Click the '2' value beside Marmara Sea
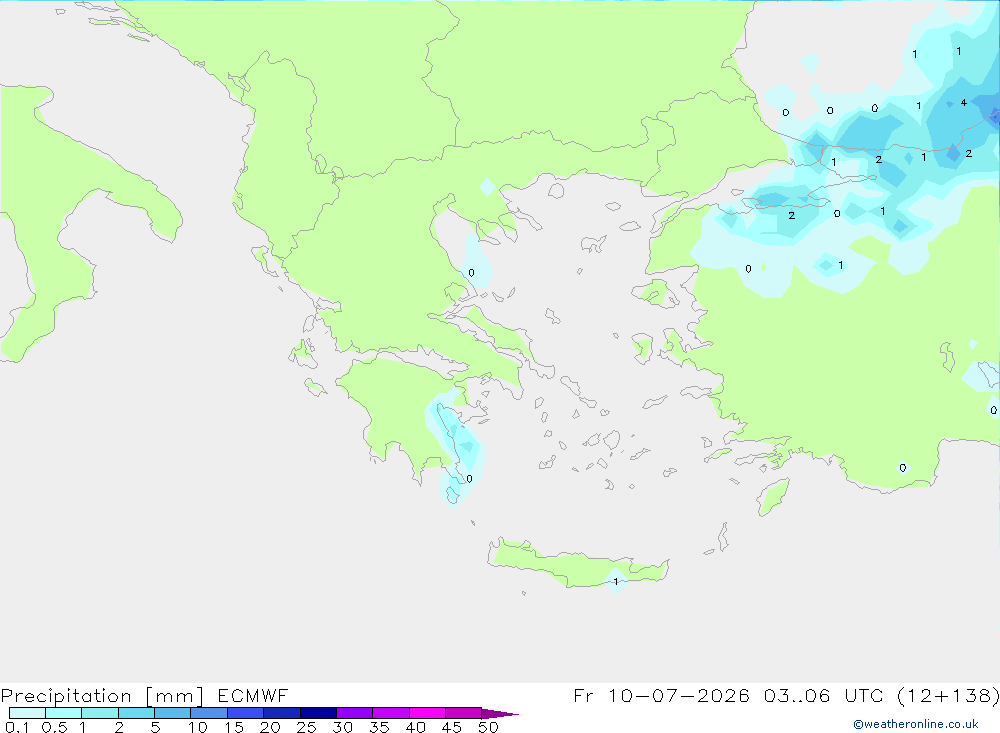The image size is (1000, 733). [x=791, y=216]
